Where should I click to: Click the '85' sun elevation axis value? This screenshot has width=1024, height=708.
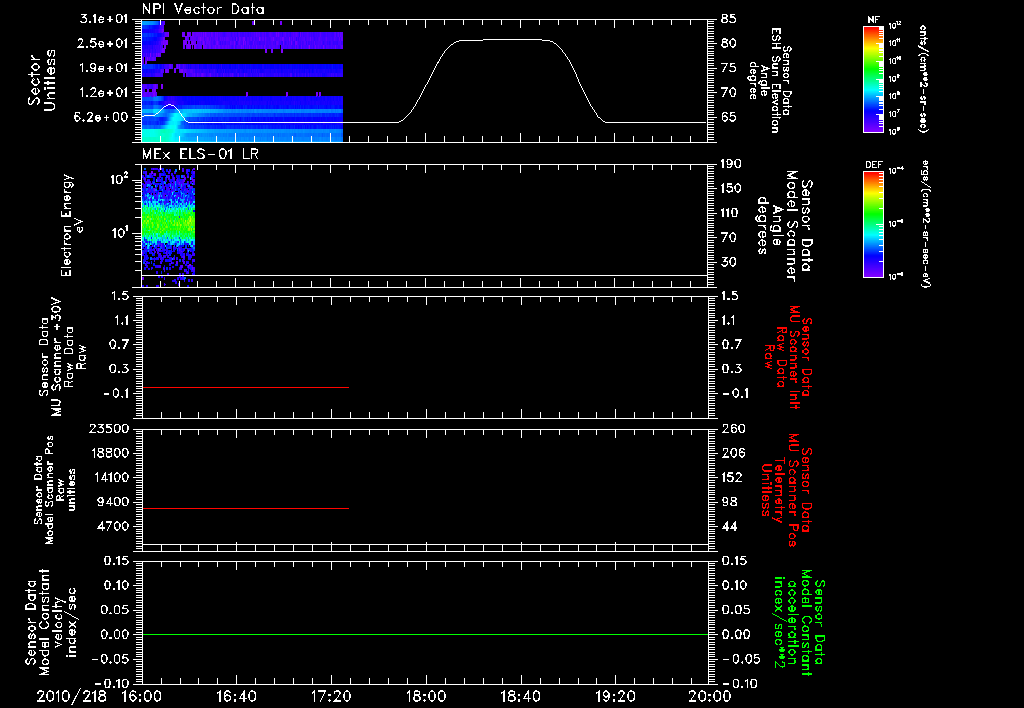(729, 19)
